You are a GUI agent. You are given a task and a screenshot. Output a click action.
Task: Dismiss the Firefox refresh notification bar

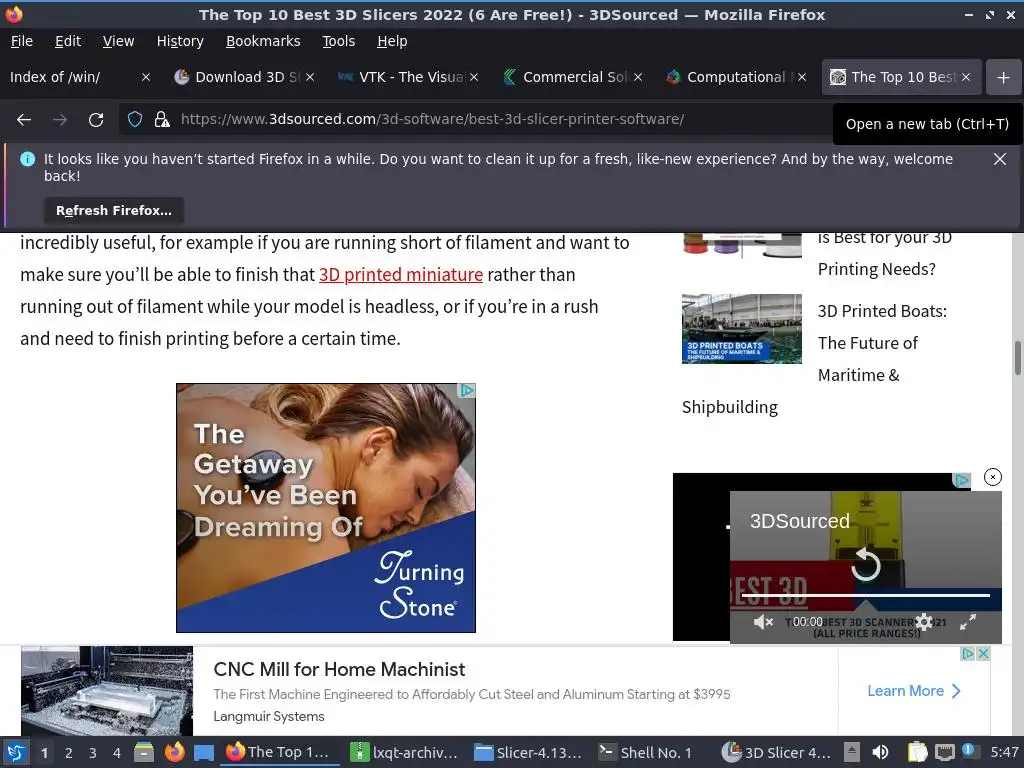[x=999, y=159]
